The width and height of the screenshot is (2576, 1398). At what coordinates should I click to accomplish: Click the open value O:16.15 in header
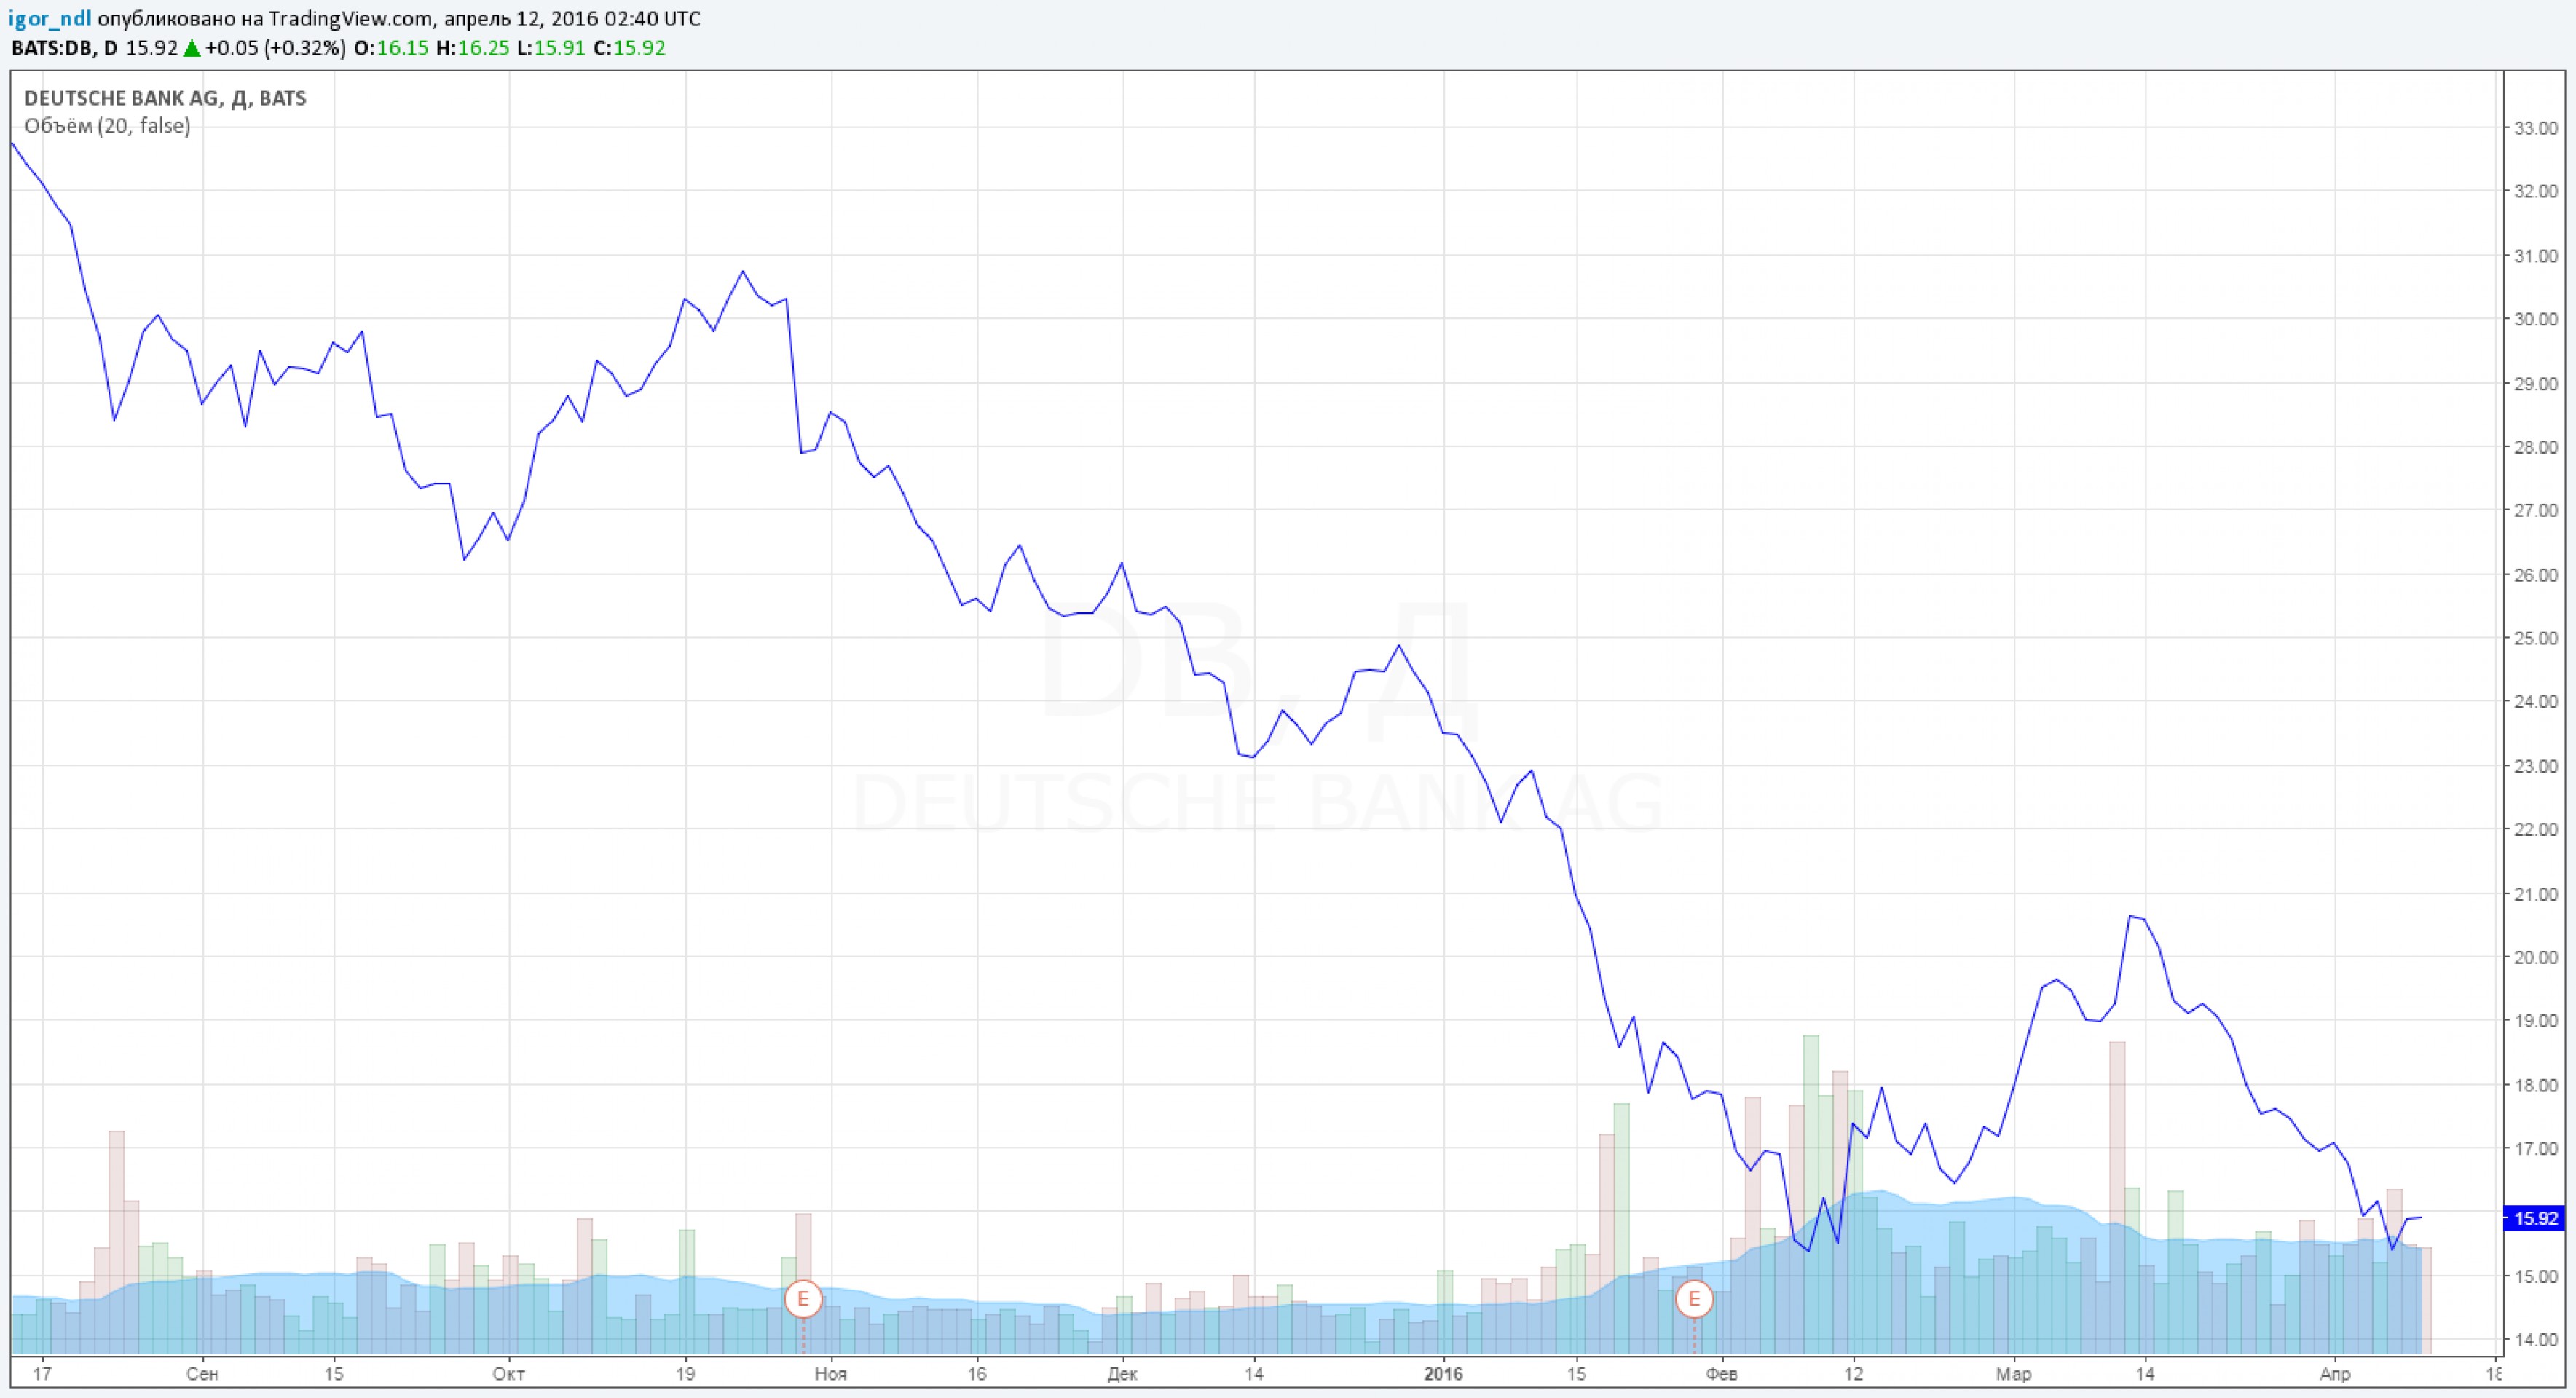pos(391,48)
